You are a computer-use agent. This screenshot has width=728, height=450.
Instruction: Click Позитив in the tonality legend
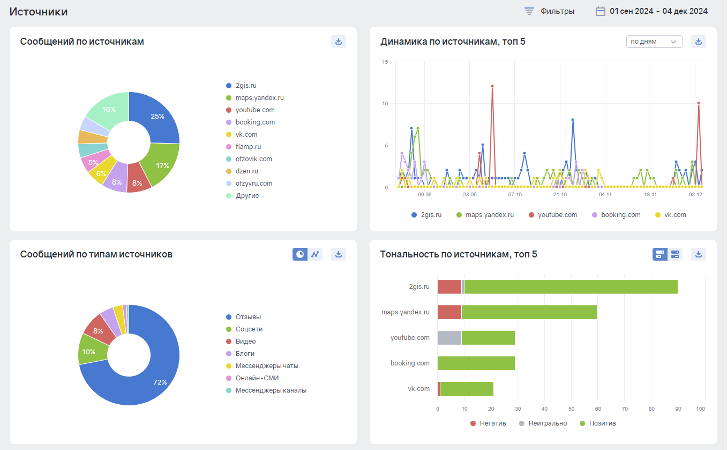tap(598, 423)
